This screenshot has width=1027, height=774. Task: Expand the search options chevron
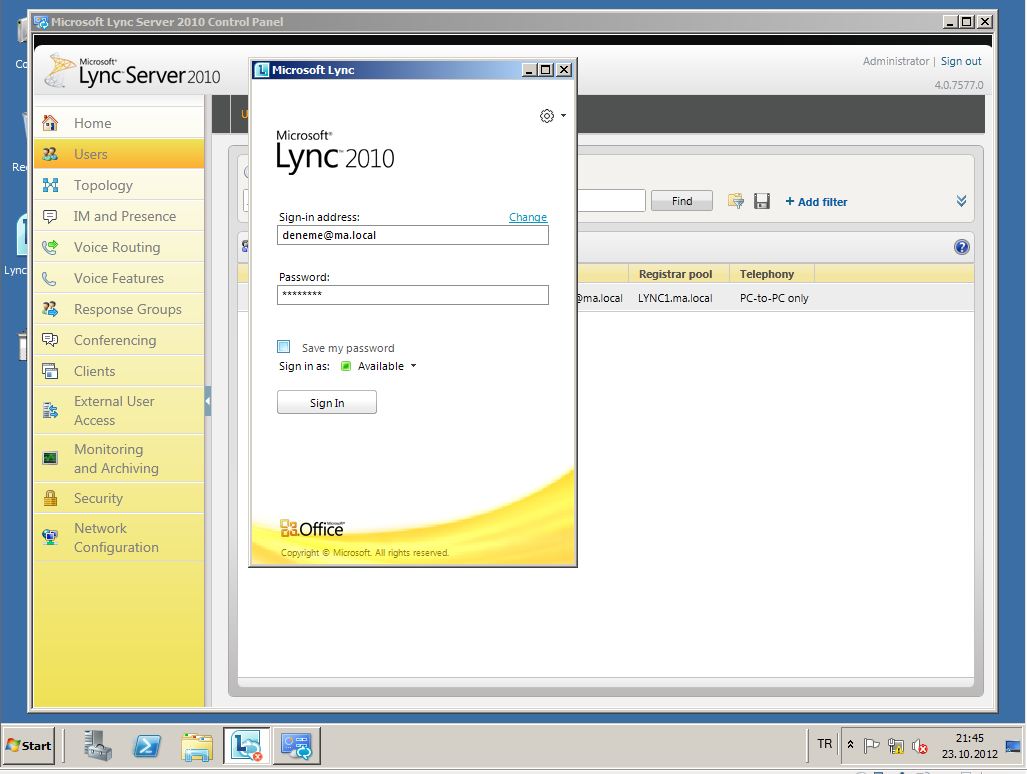tap(961, 201)
